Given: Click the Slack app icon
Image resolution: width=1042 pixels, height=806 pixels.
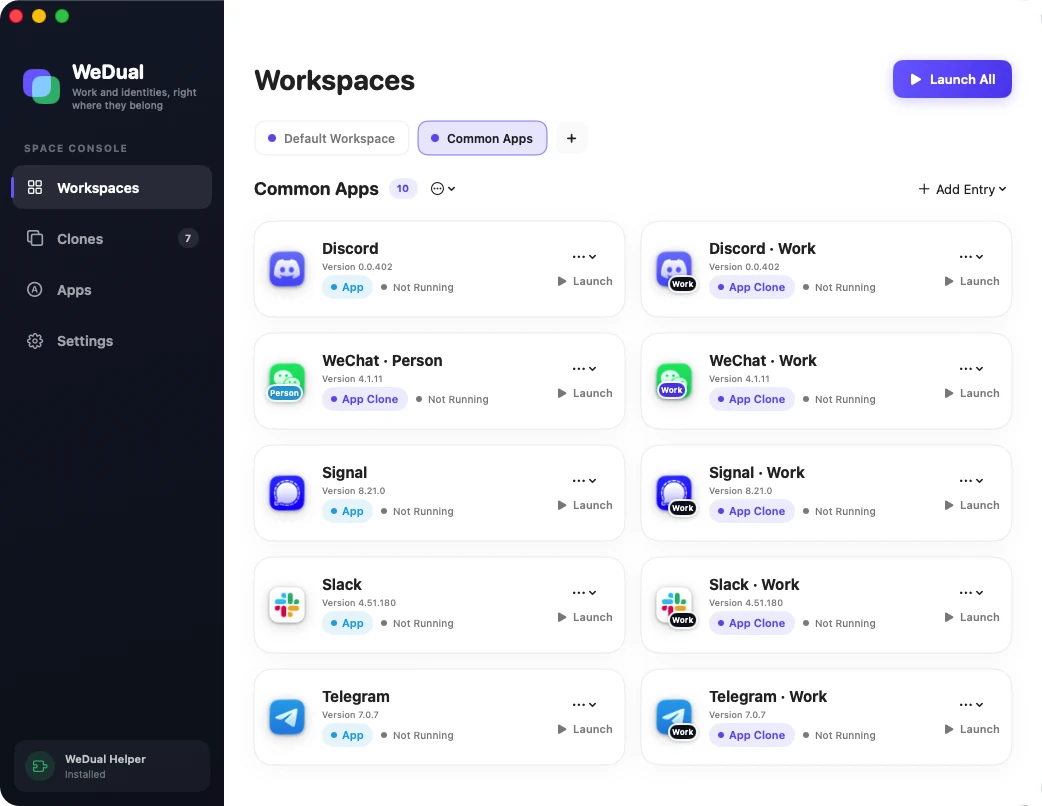Looking at the screenshot, I should point(287,605).
